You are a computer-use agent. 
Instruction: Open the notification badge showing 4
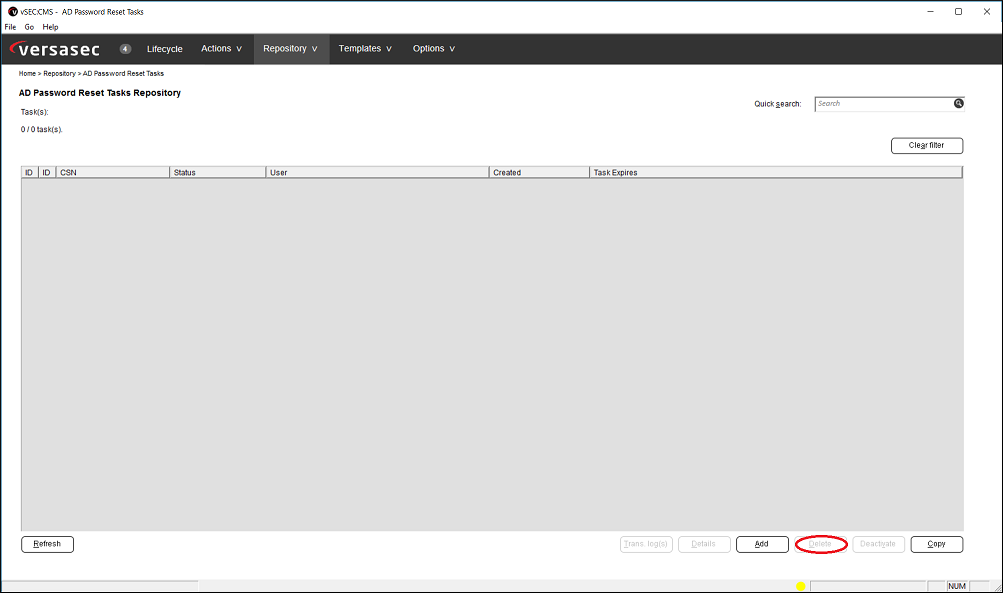(125, 49)
